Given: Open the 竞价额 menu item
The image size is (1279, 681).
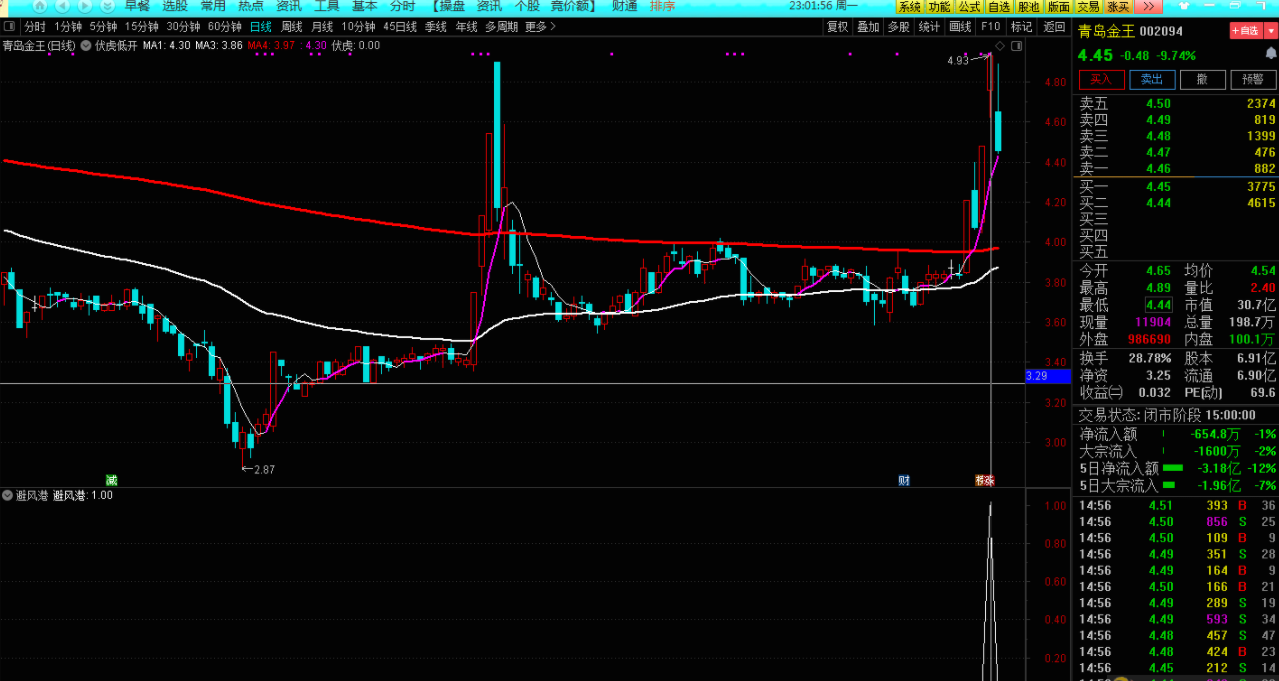Looking at the screenshot, I should [571, 6].
